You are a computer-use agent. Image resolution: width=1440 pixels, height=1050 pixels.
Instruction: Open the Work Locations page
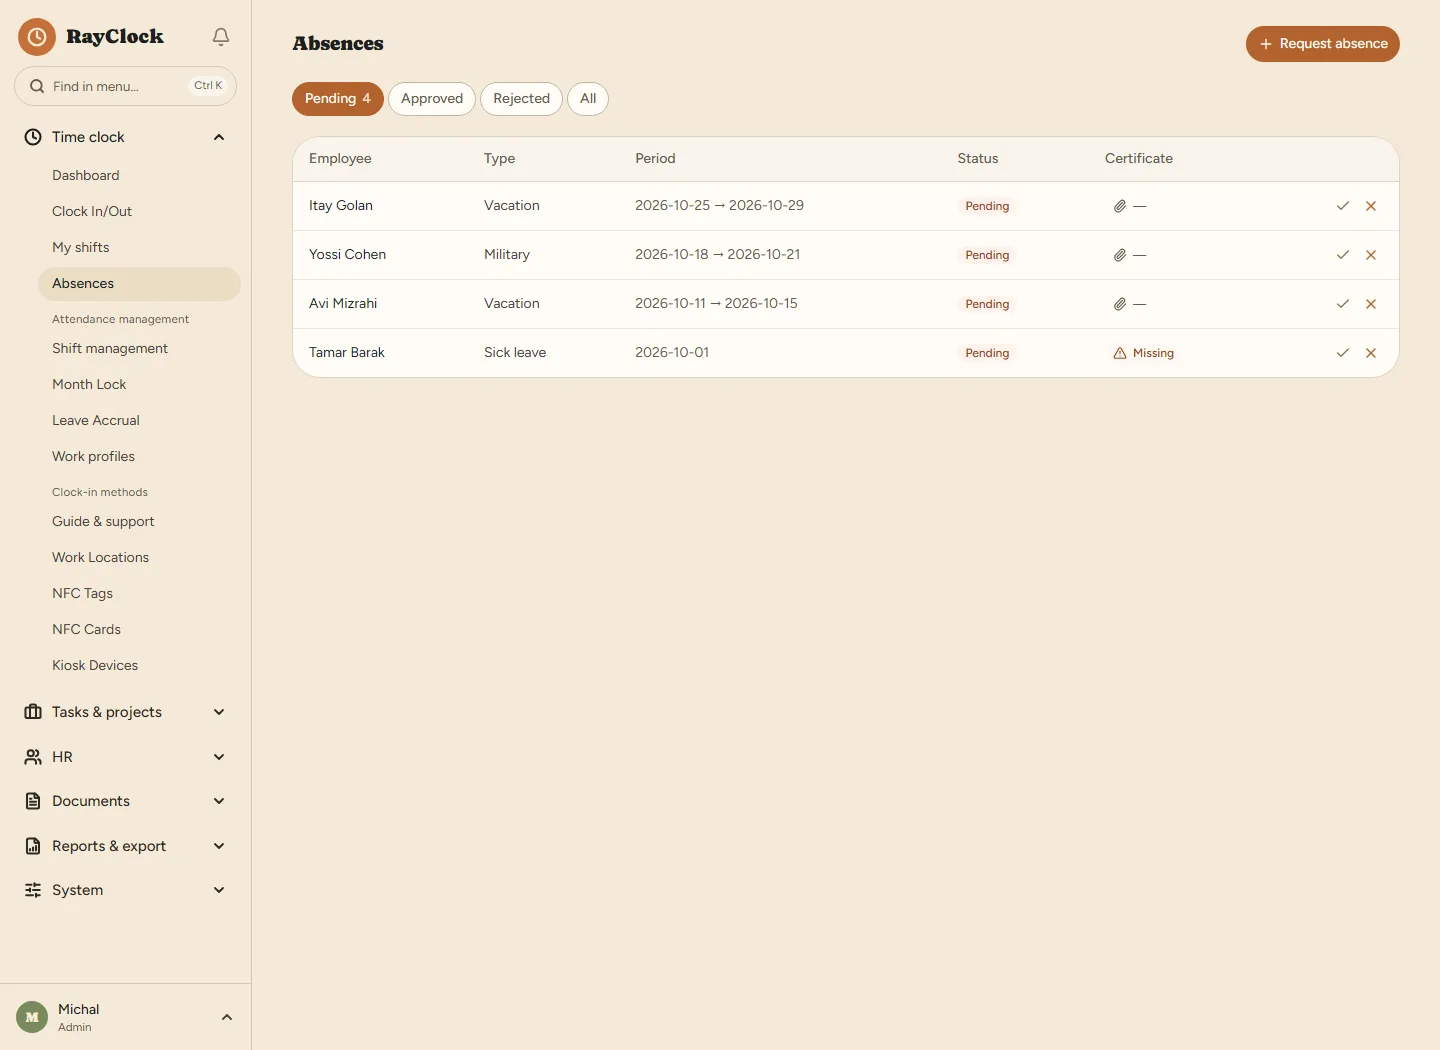[139, 557]
